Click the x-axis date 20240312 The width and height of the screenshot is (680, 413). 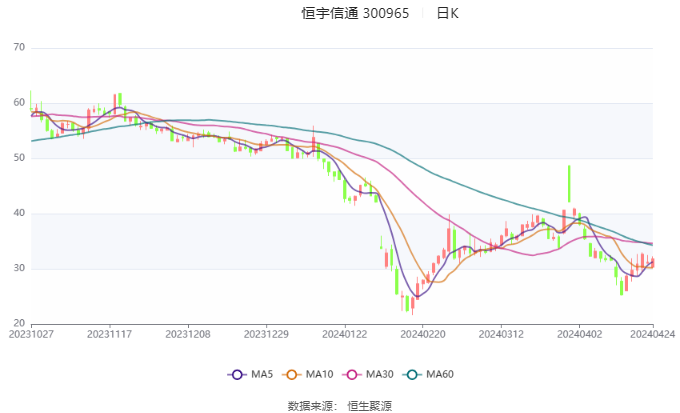(x=501, y=334)
